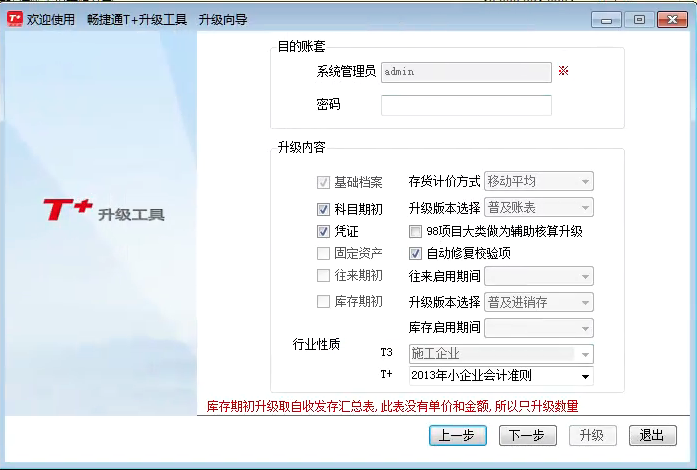Click the 行业性质 label

(316, 344)
